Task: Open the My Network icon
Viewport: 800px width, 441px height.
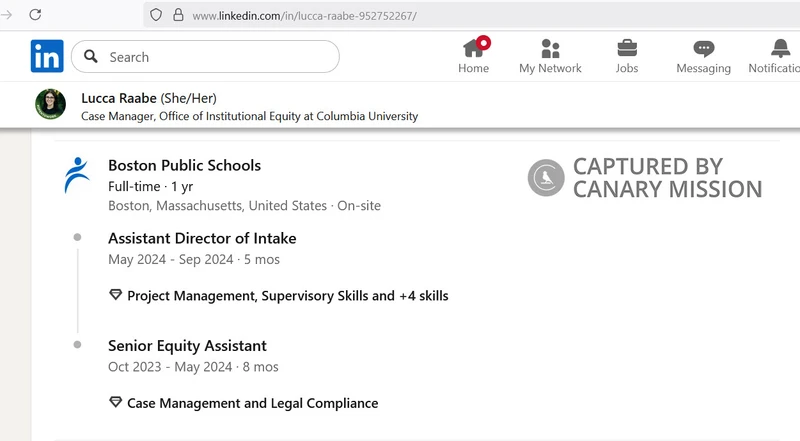Action: click(x=550, y=49)
